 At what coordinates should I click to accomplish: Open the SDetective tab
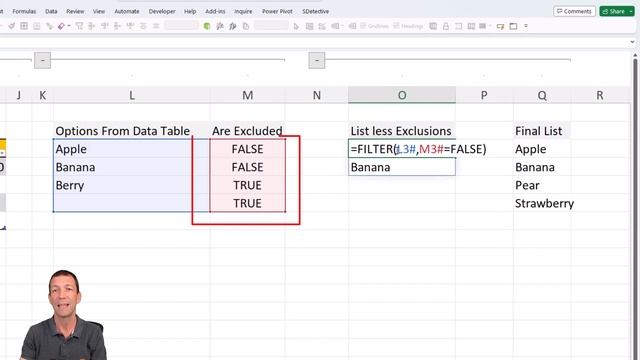click(316, 11)
